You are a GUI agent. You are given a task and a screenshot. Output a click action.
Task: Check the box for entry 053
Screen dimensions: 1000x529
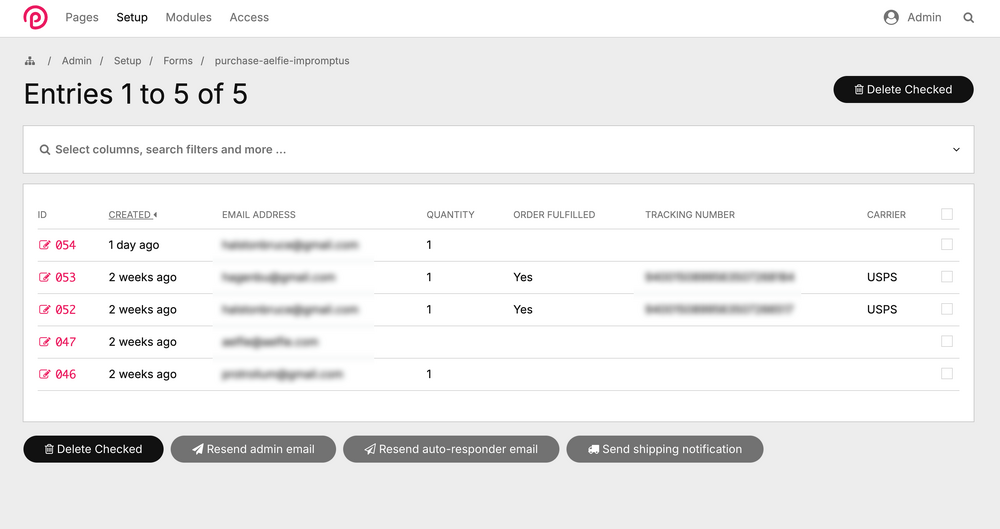[947, 276]
